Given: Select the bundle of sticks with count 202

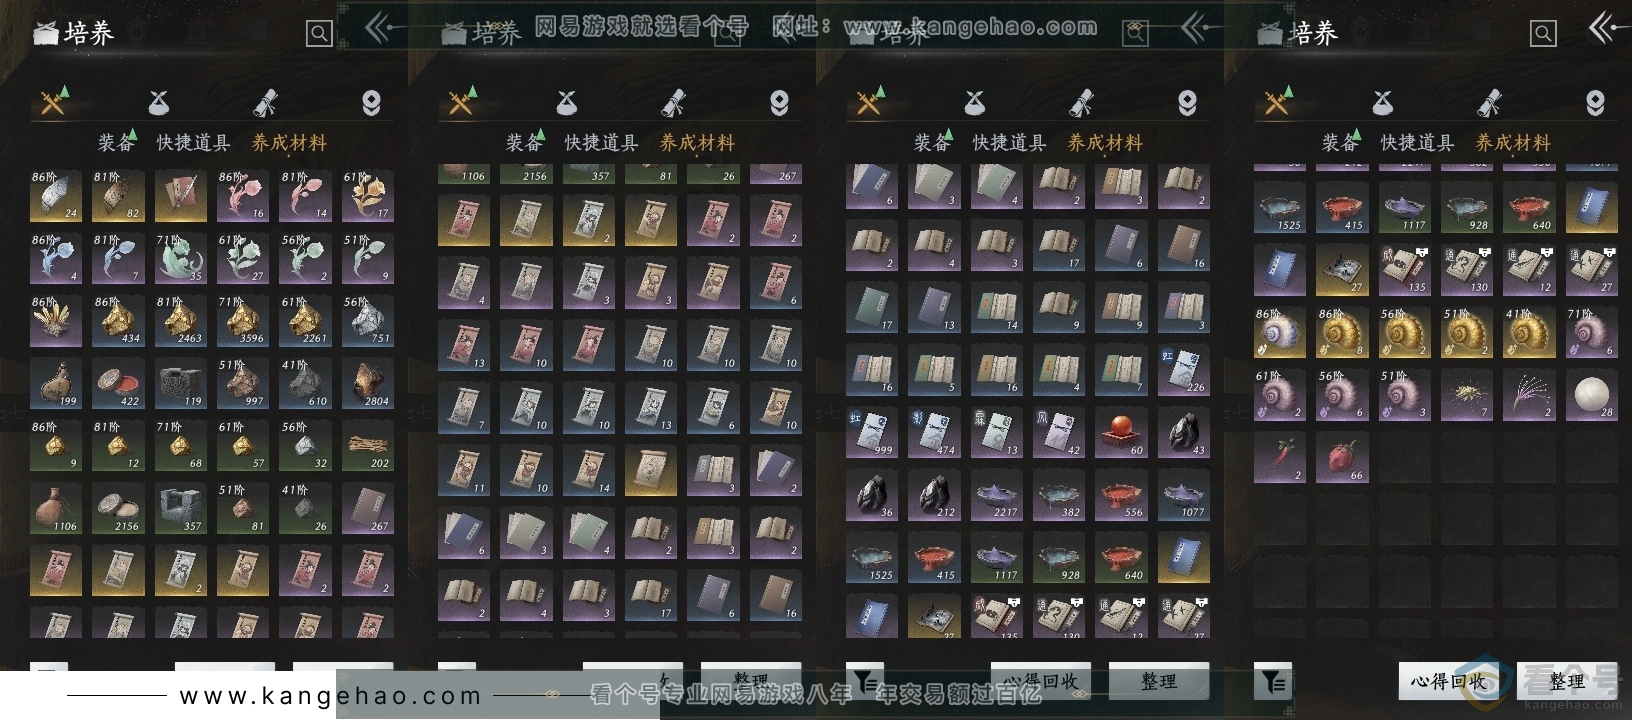Looking at the screenshot, I should [x=367, y=445].
